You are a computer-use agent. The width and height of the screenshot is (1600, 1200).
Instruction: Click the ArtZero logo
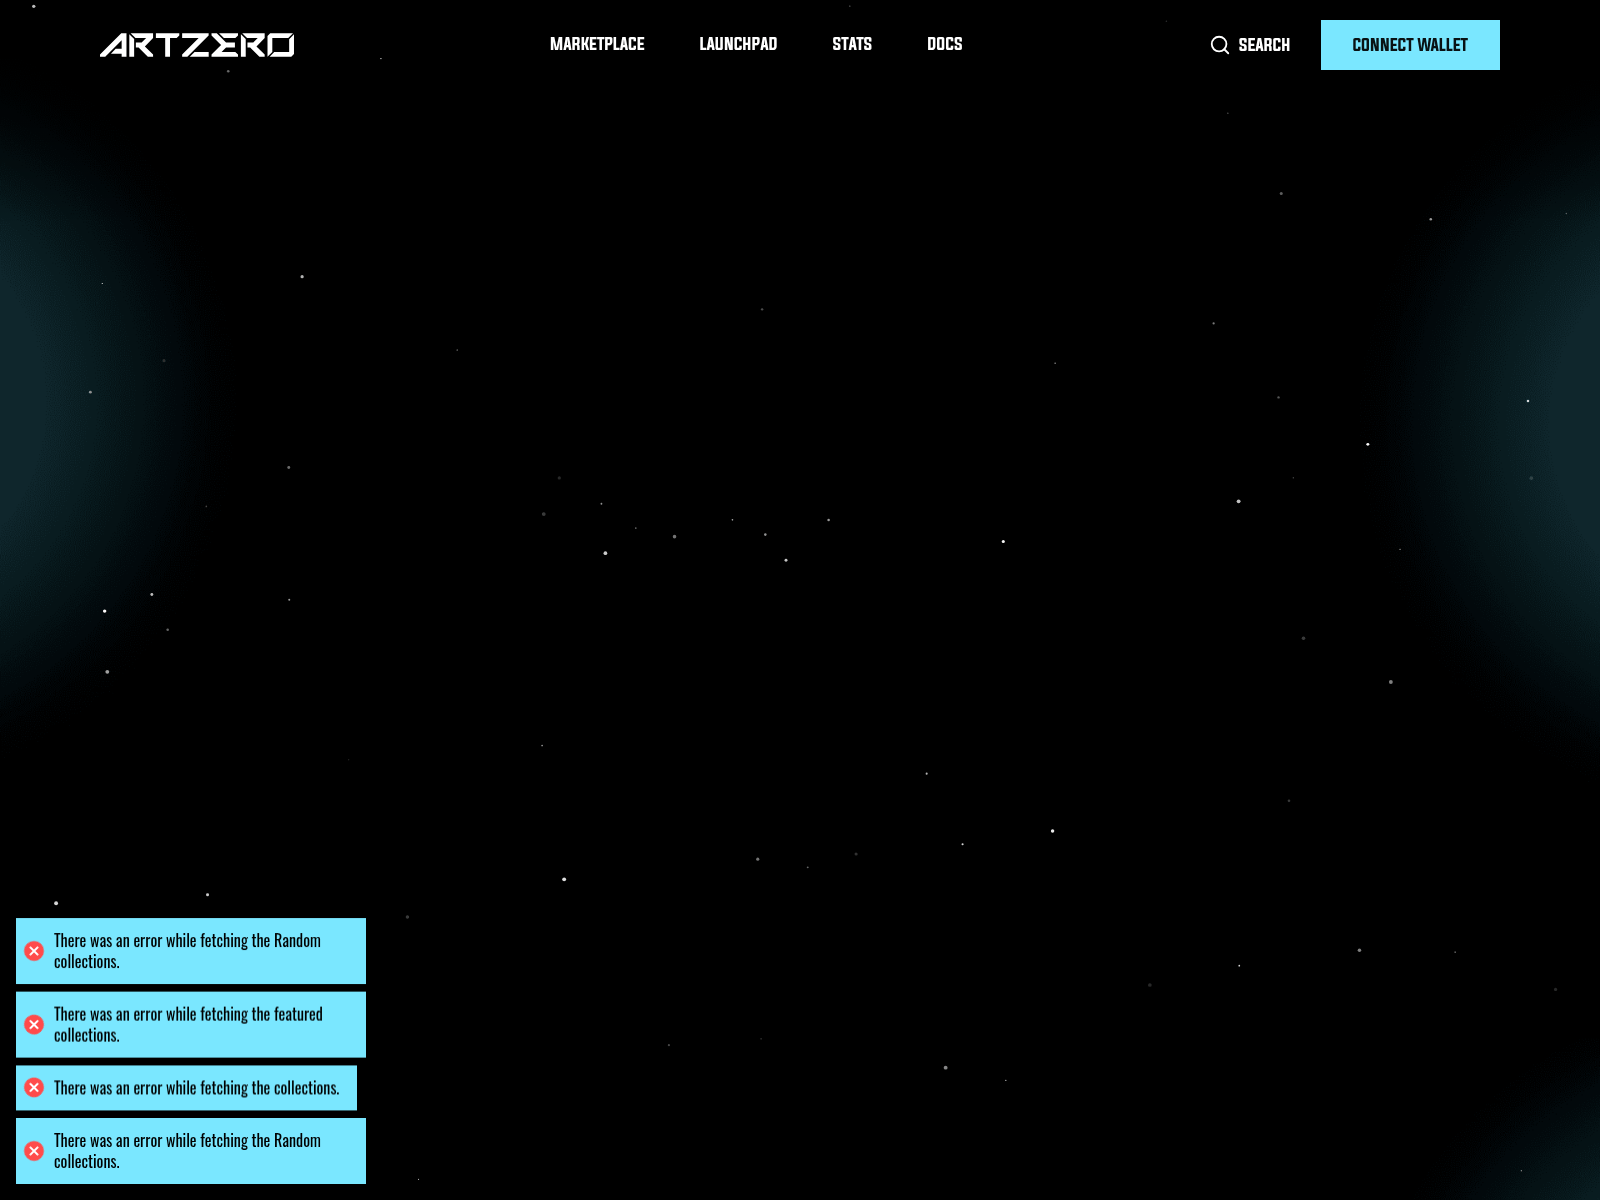point(197,45)
